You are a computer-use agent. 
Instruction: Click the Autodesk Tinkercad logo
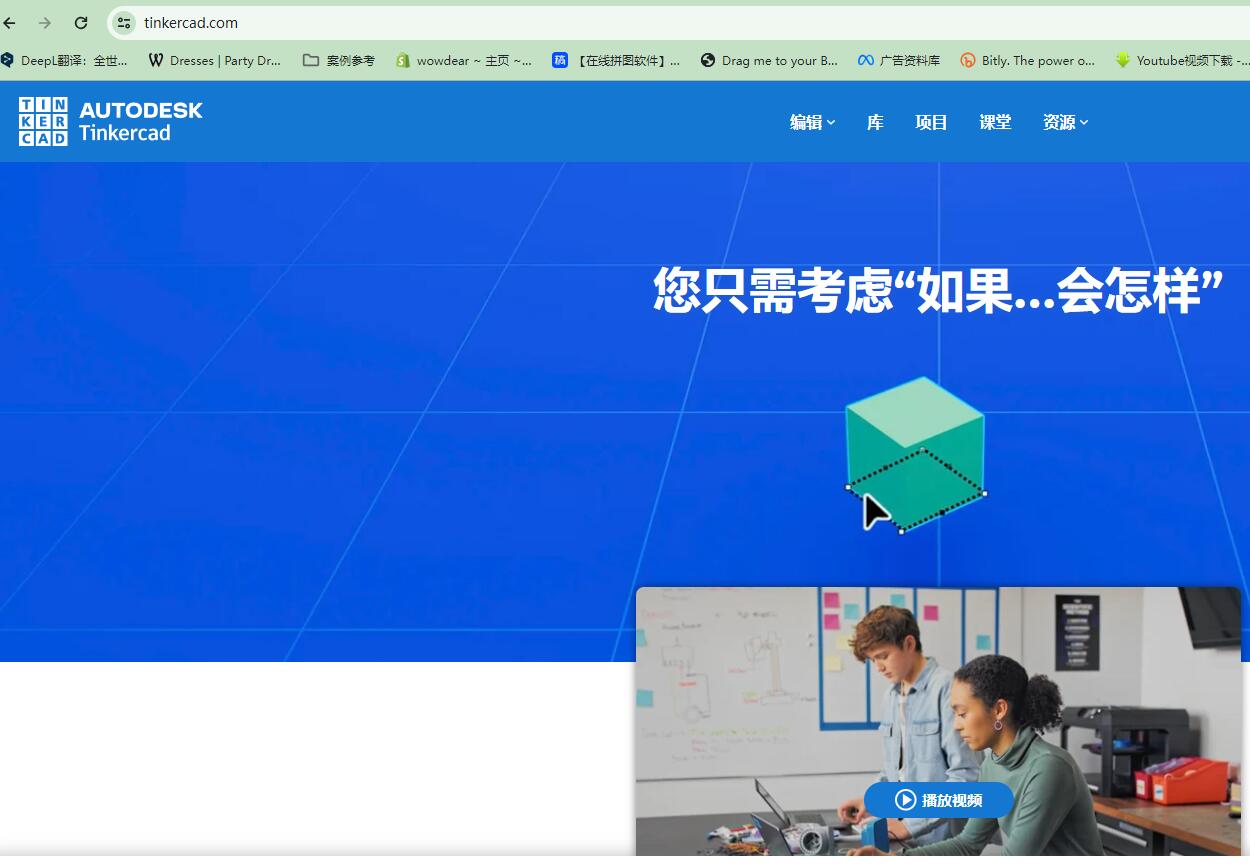click(x=110, y=122)
